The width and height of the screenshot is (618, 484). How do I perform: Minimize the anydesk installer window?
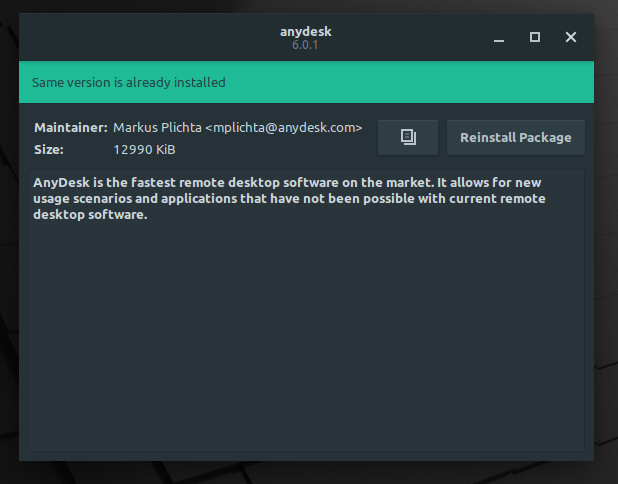[x=499, y=37]
